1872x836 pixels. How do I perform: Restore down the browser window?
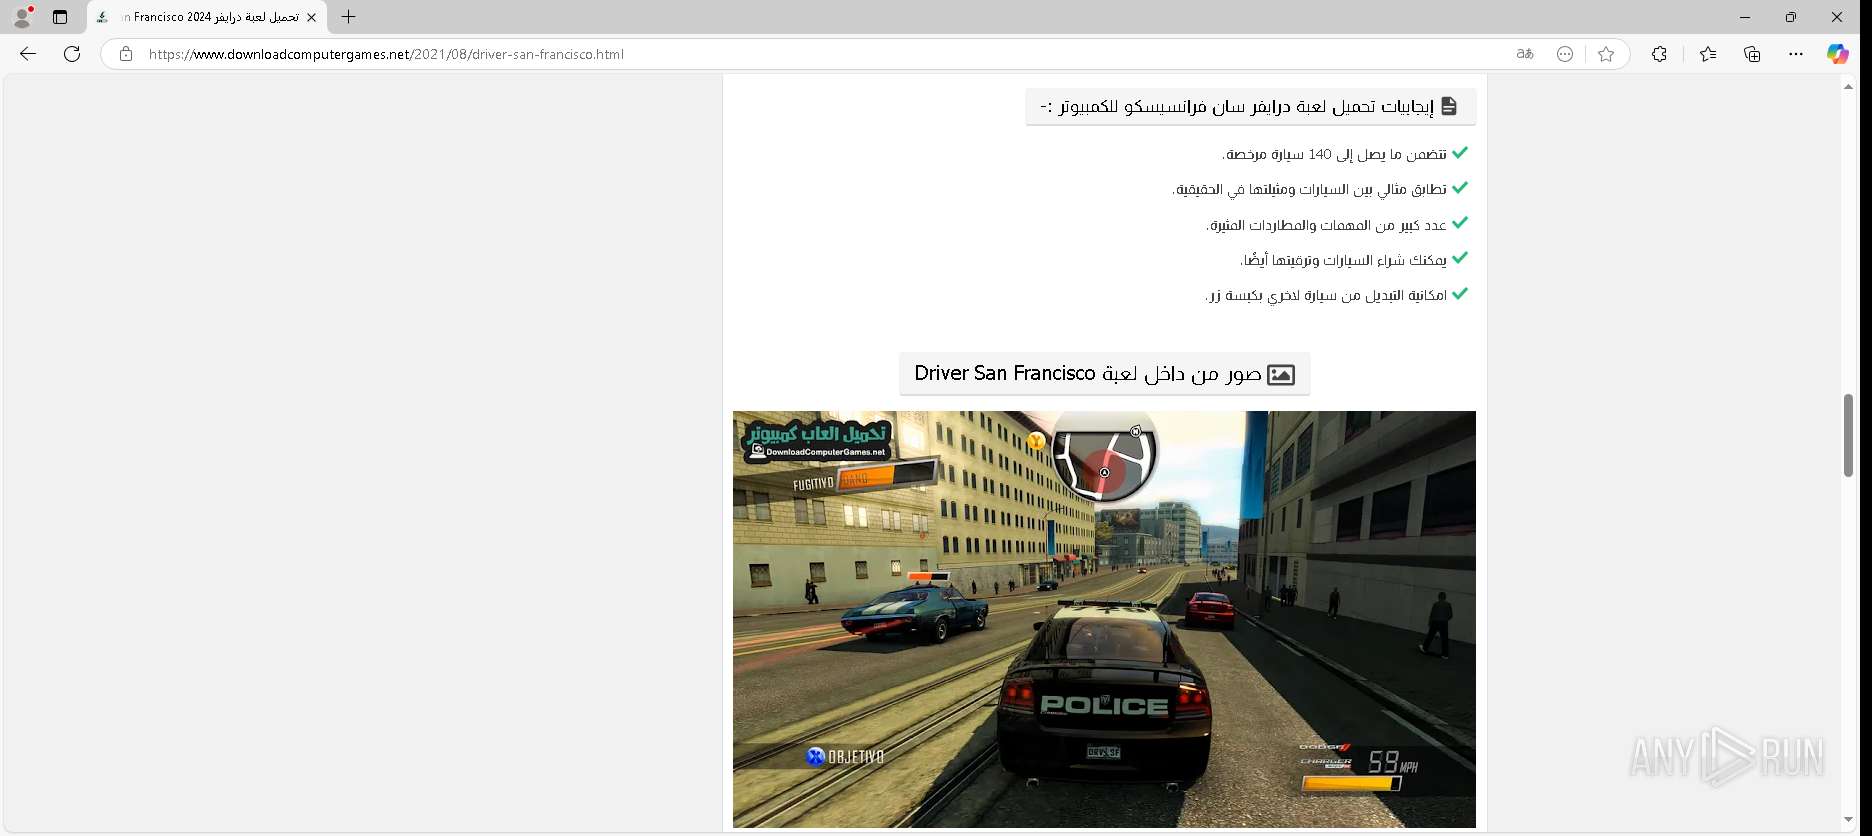click(1791, 17)
